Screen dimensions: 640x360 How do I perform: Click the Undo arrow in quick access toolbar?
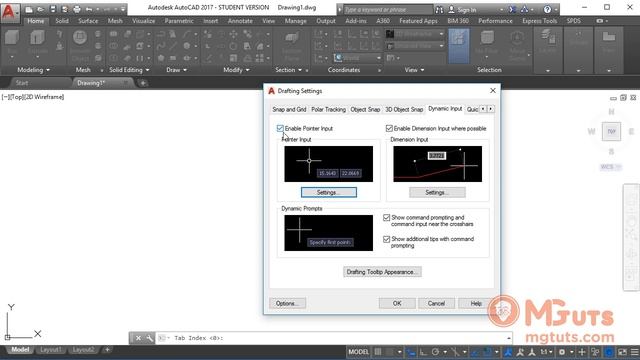(x=89, y=9)
